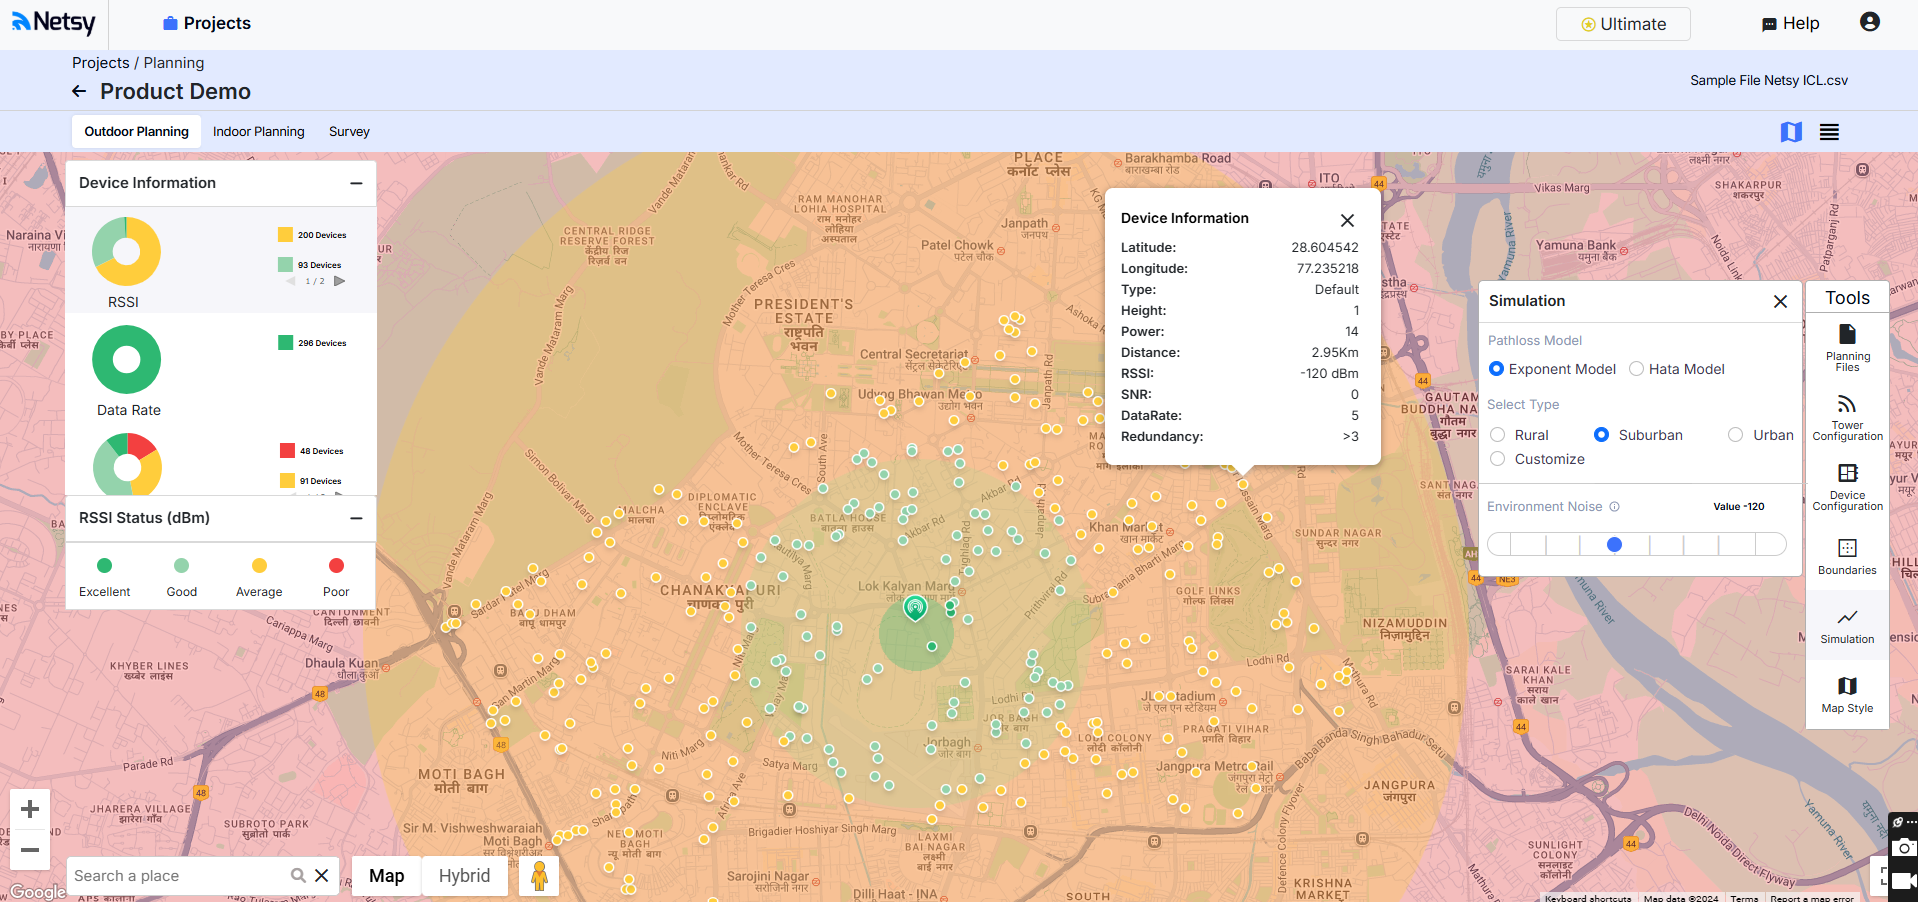Switch to the Indoor Planning tab

259,131
